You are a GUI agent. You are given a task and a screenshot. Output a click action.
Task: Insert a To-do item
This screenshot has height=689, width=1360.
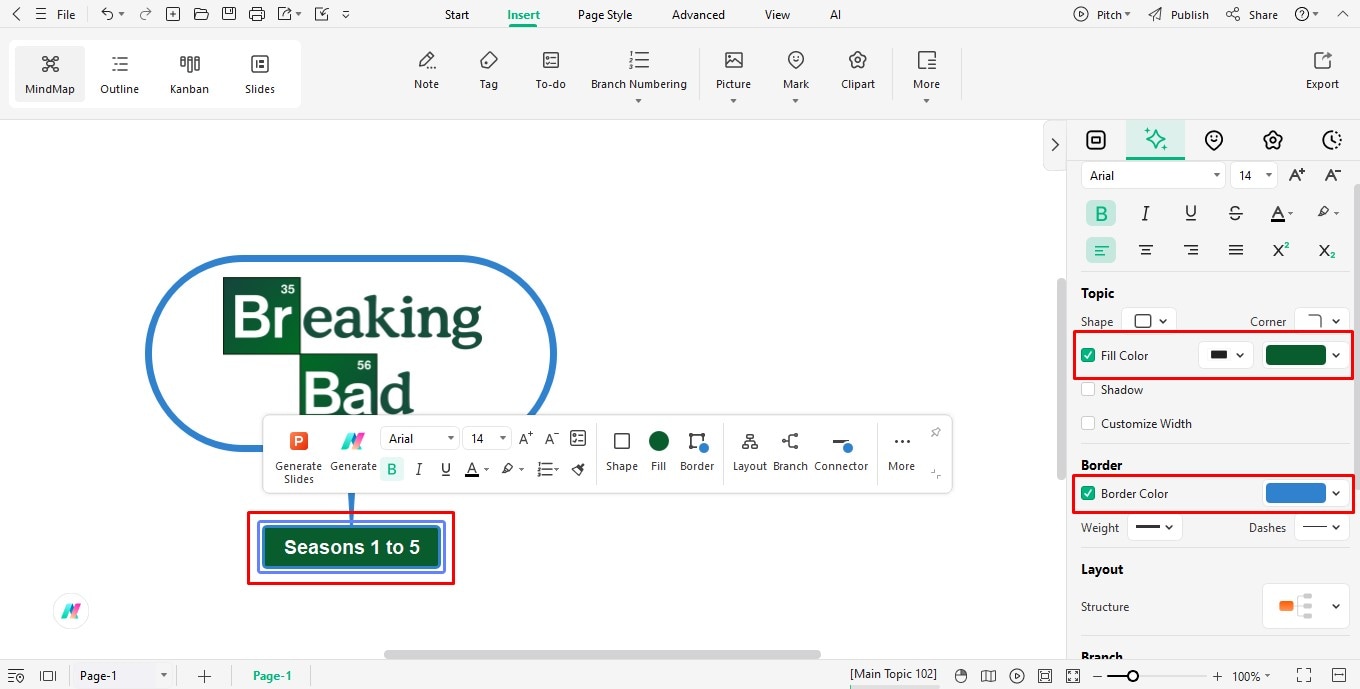pos(551,71)
